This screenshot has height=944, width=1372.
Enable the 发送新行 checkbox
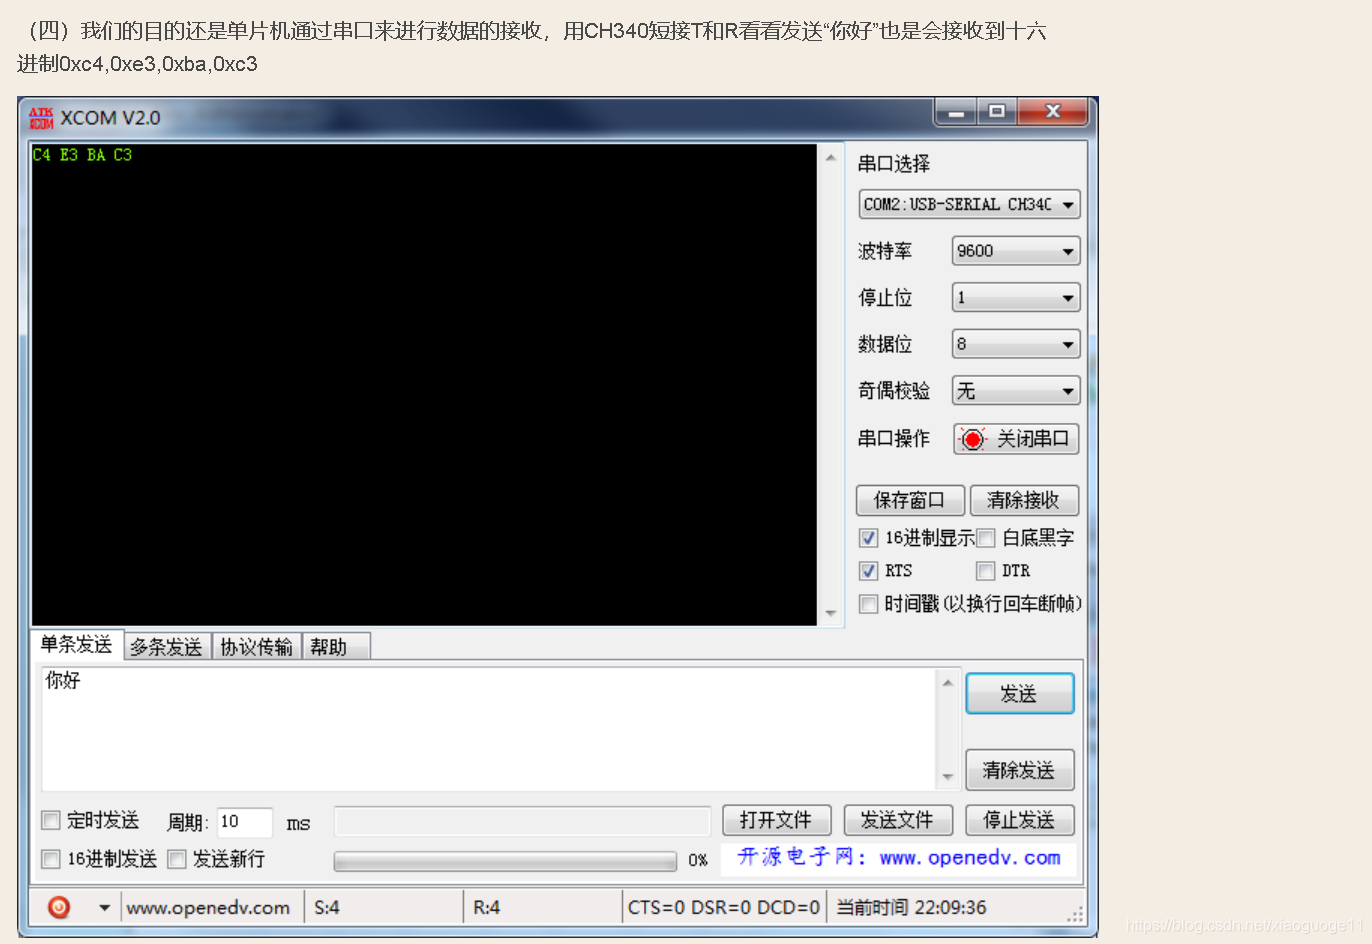(177, 859)
